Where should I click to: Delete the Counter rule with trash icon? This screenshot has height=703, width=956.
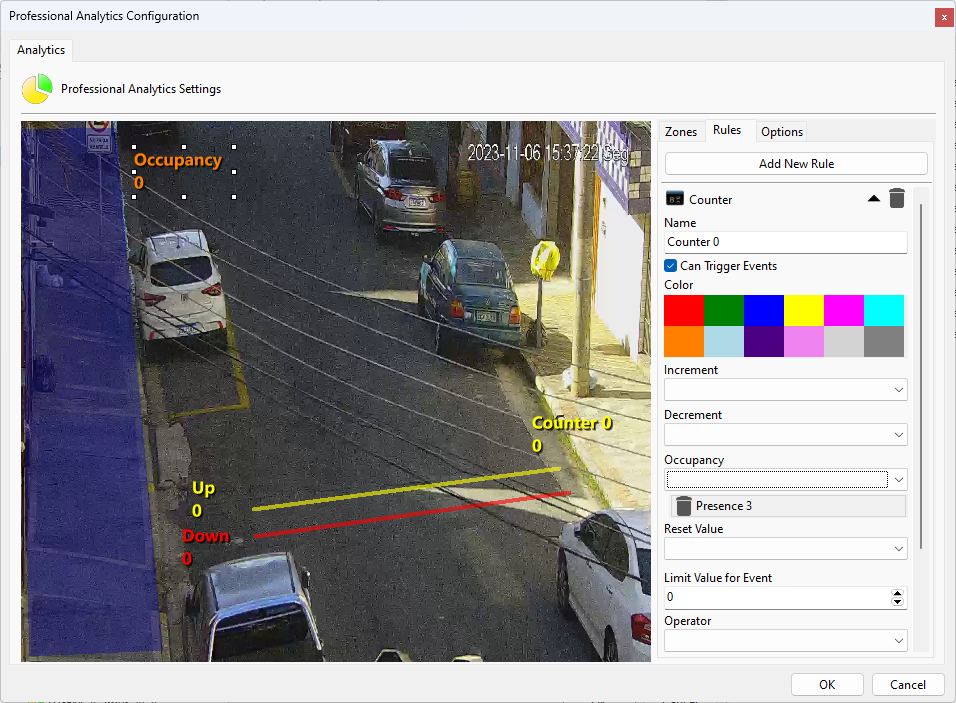[896, 199]
